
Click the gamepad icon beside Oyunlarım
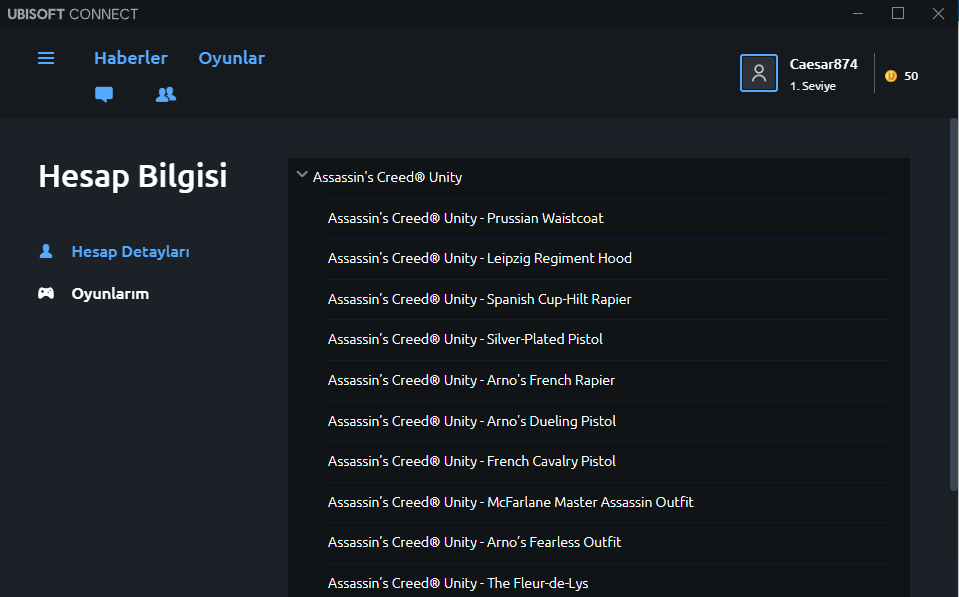[x=46, y=294]
